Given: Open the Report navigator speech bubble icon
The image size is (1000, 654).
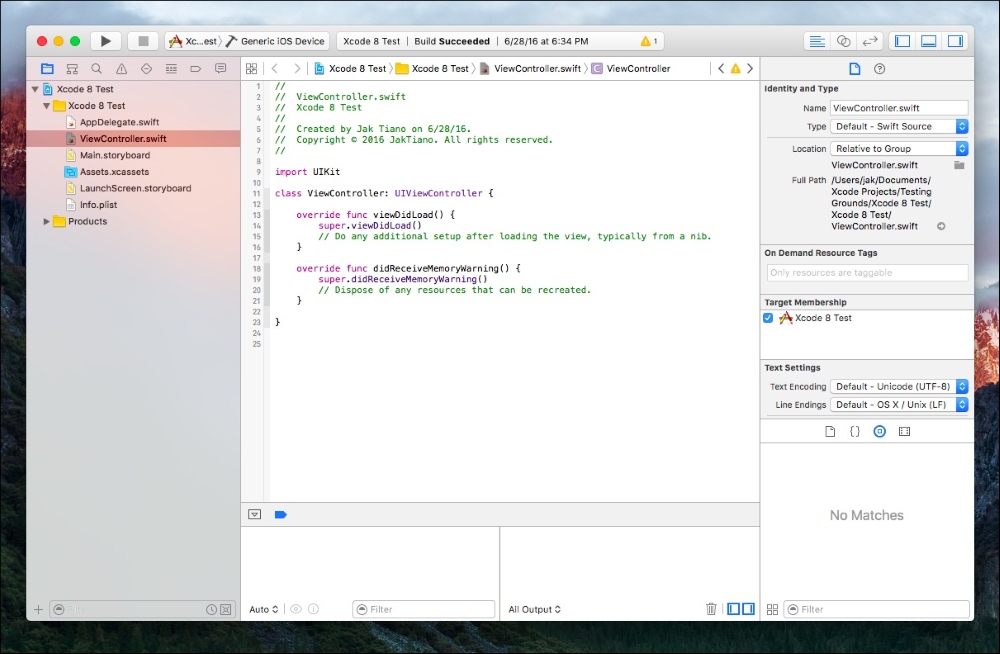Looking at the screenshot, I should pos(221,68).
